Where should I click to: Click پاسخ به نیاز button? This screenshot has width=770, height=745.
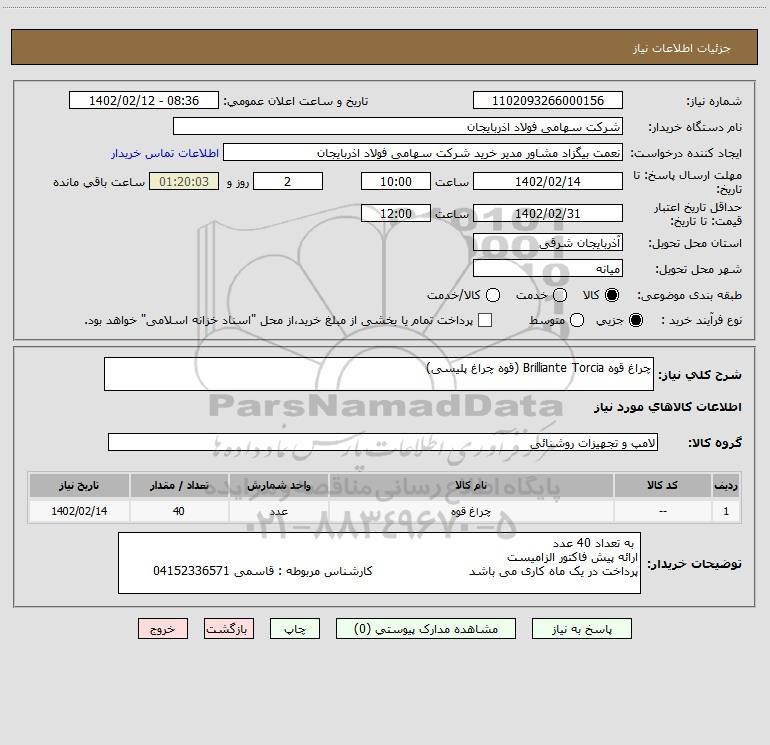coord(581,629)
